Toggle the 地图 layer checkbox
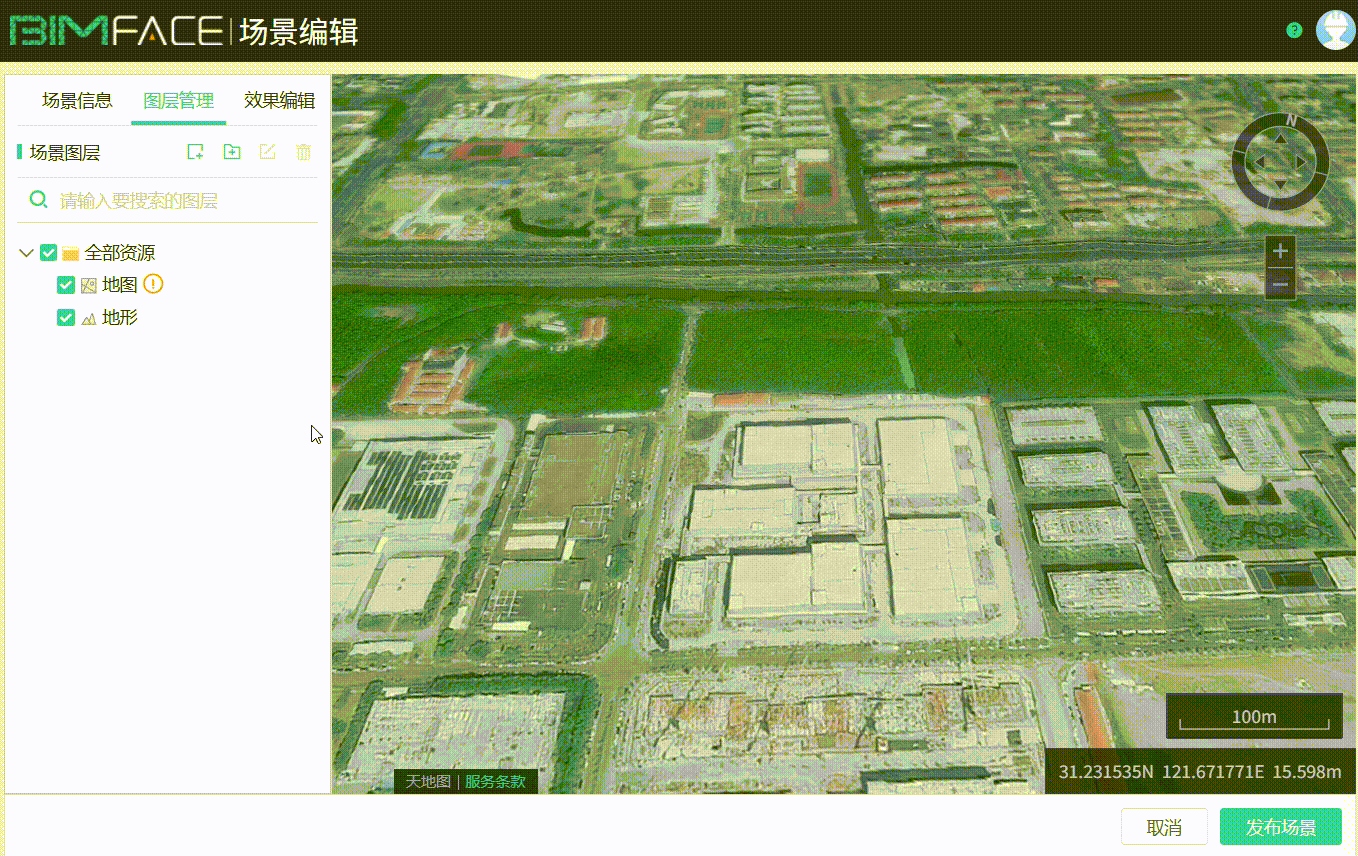The image size is (1358, 856). [66, 285]
